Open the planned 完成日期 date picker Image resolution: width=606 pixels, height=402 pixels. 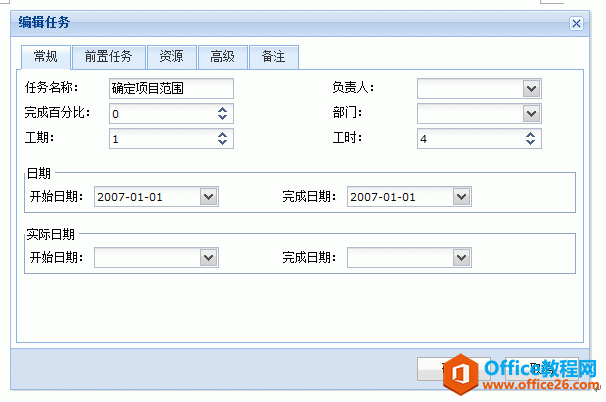coord(461,197)
